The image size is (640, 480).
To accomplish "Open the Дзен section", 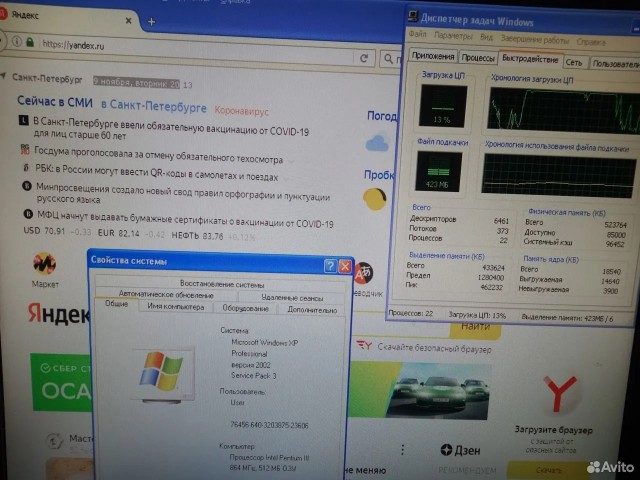I will tap(460, 451).
